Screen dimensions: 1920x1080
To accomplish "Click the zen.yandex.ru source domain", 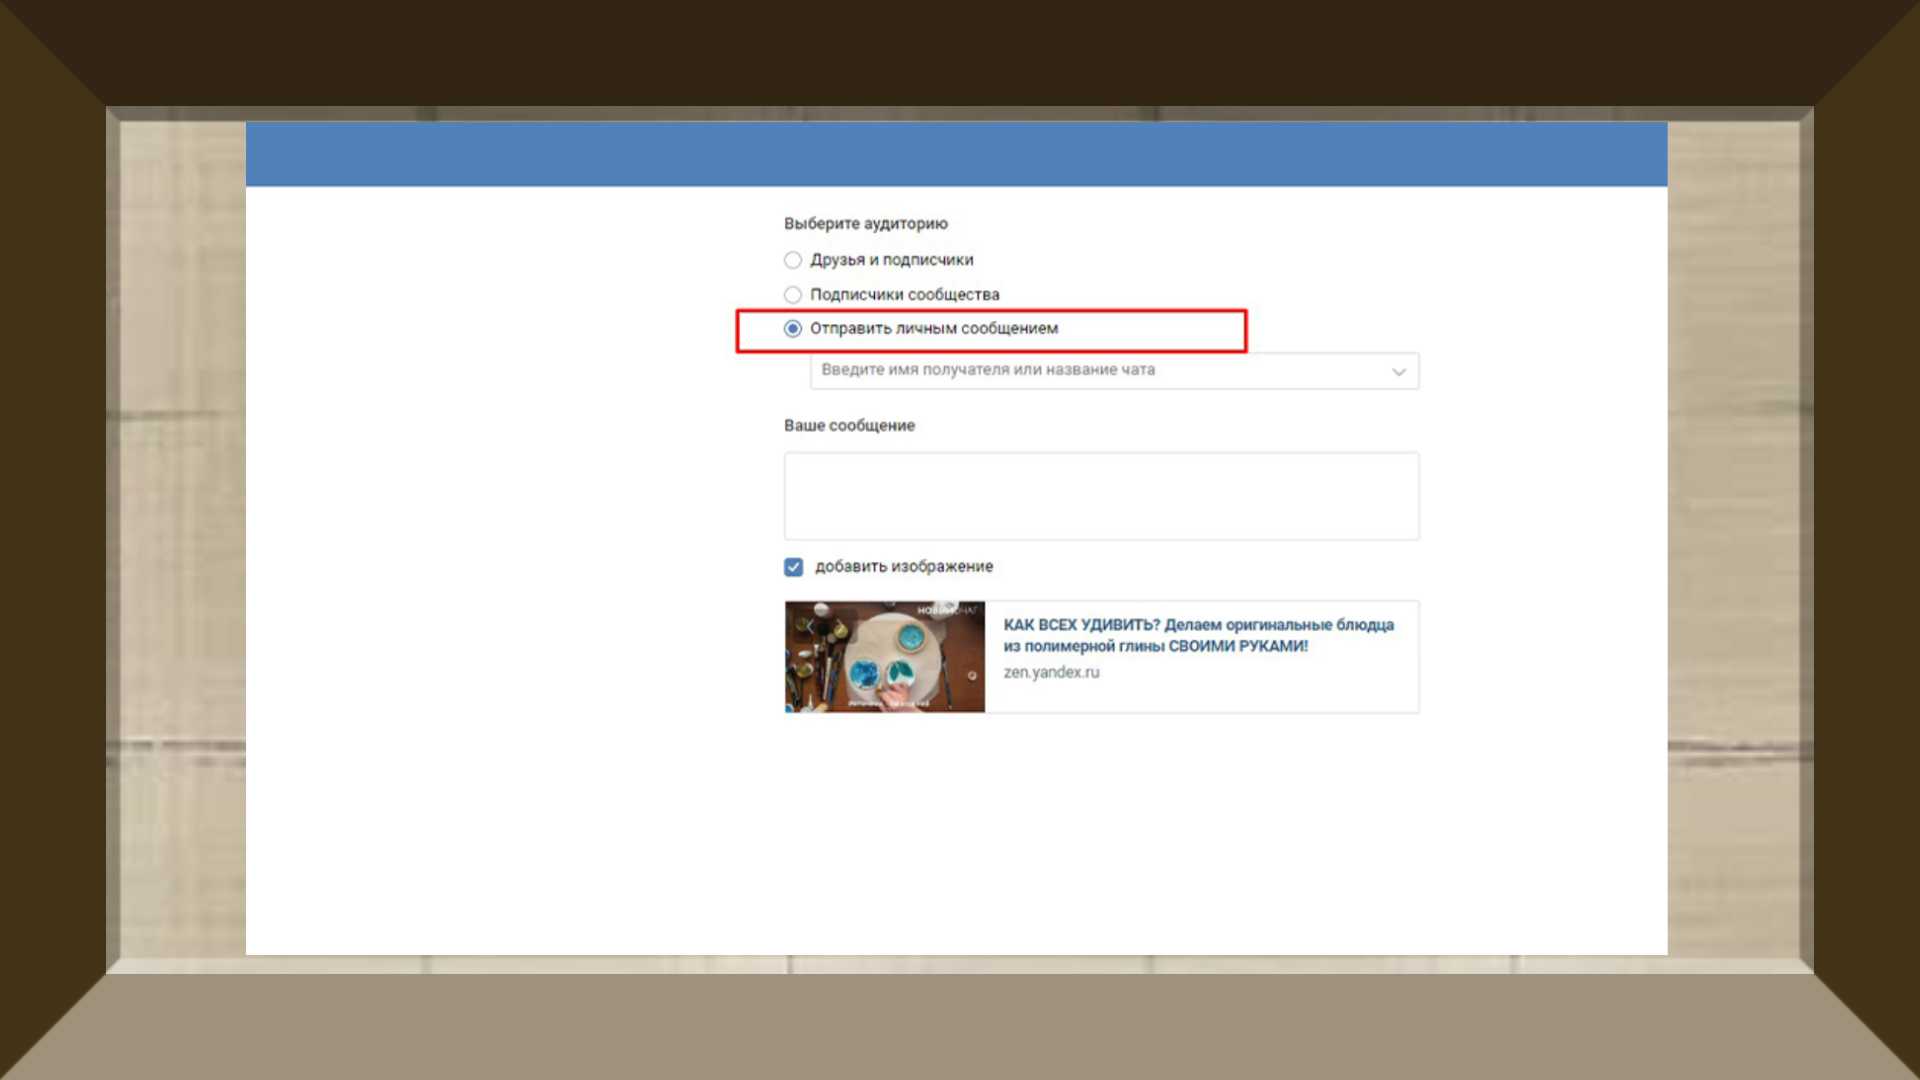I will click(x=1051, y=673).
